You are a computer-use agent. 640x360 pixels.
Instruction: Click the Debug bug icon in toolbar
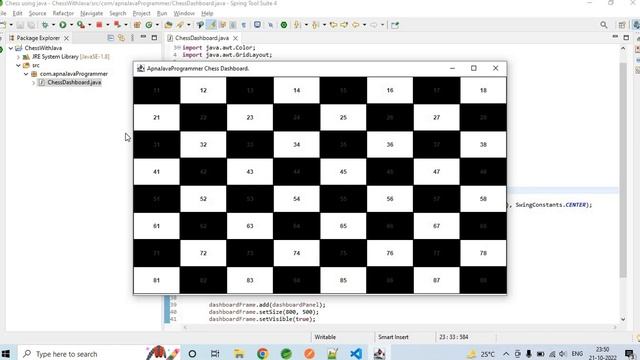[x=45, y=25]
